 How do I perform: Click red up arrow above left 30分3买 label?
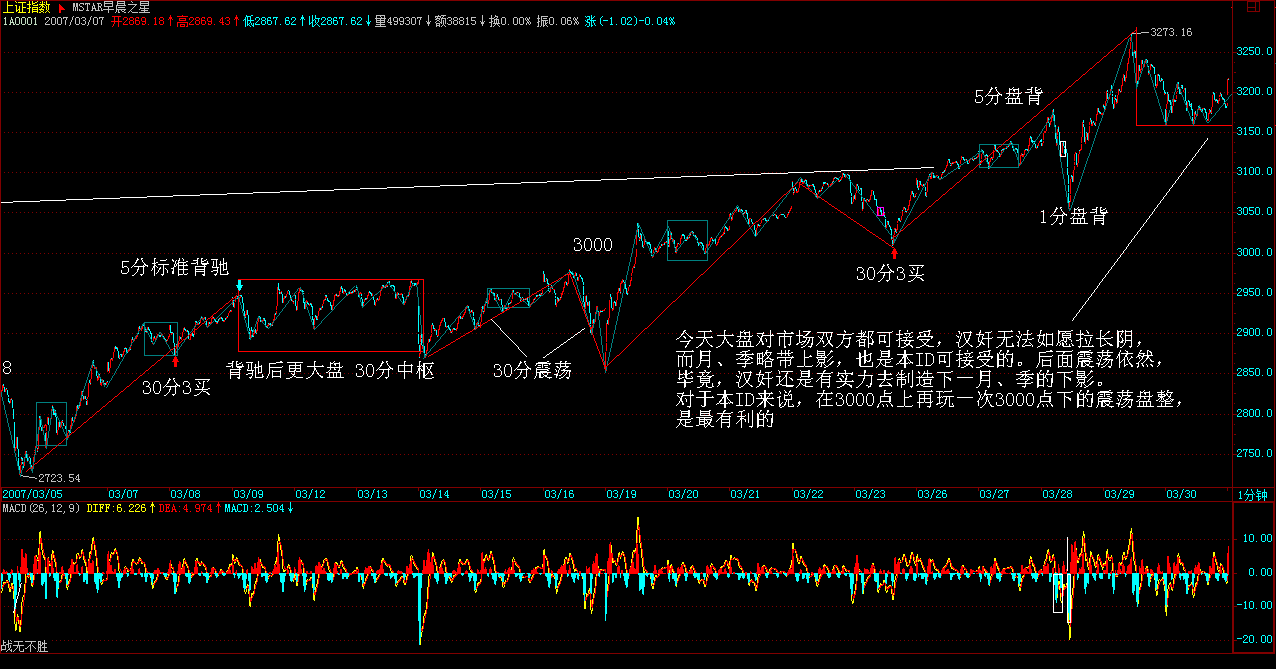(175, 361)
